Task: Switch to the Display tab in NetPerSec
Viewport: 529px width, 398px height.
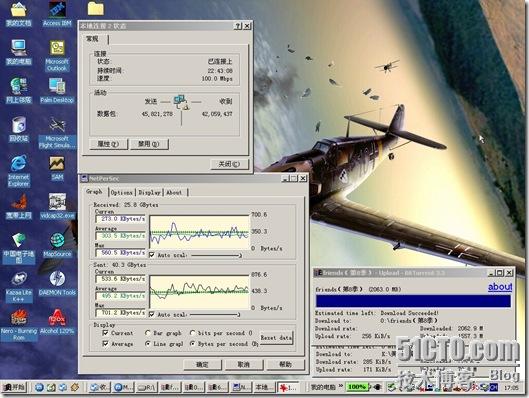Action: 149,192
